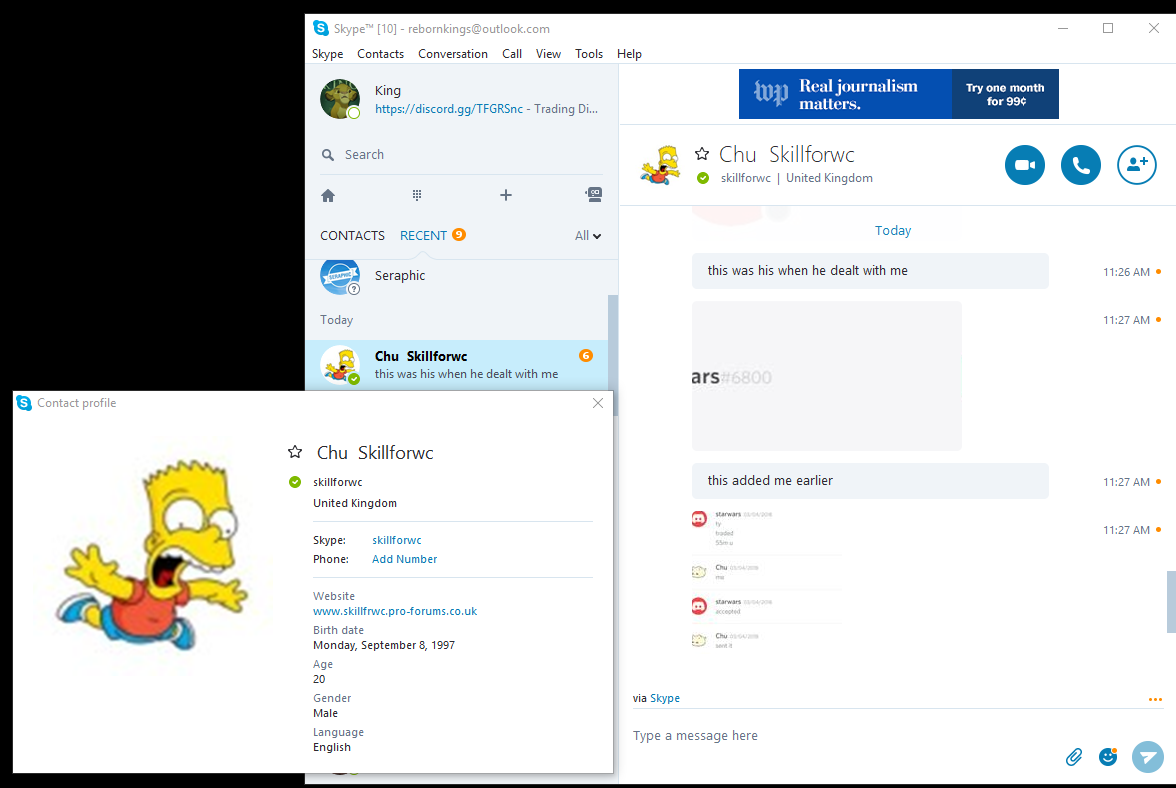Click the recent list scrollbar
The height and width of the screenshot is (788, 1176).
[x=613, y=355]
